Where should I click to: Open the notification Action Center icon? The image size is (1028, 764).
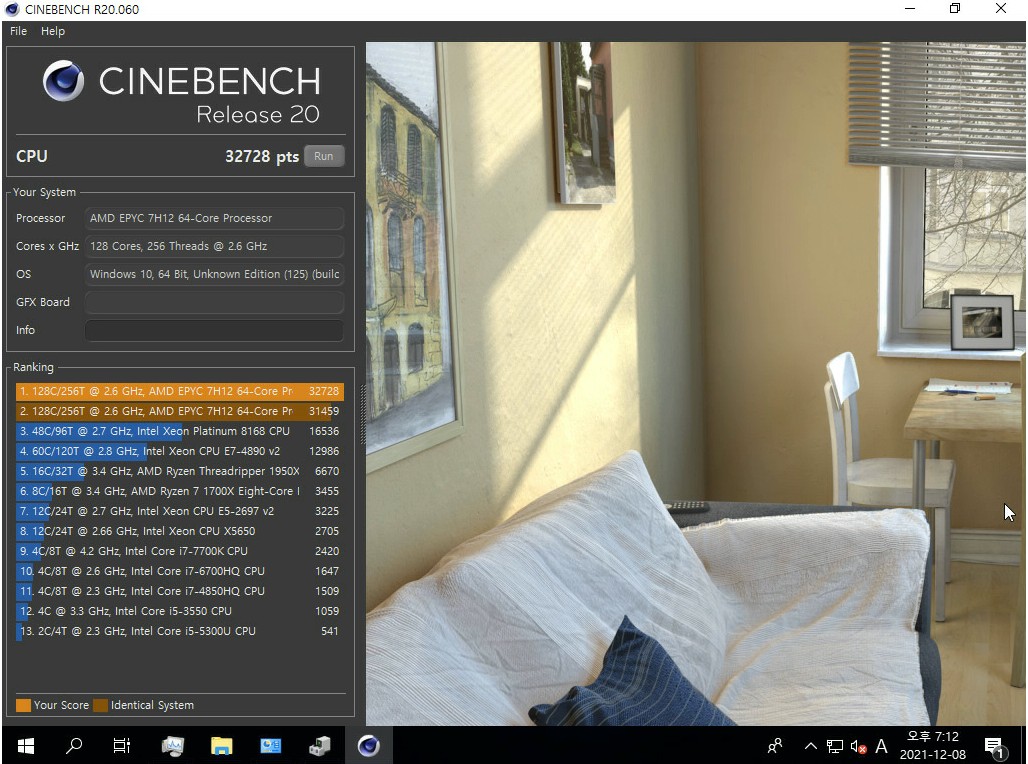tap(994, 746)
